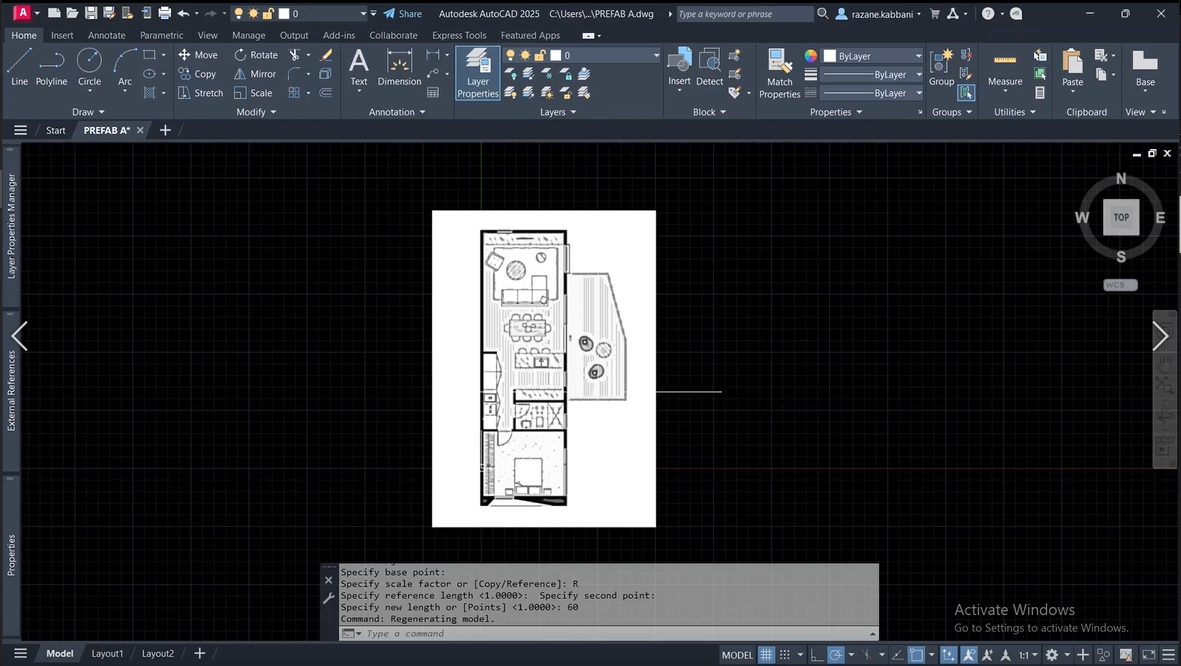Open the ByLayer object color dropdown

click(918, 56)
